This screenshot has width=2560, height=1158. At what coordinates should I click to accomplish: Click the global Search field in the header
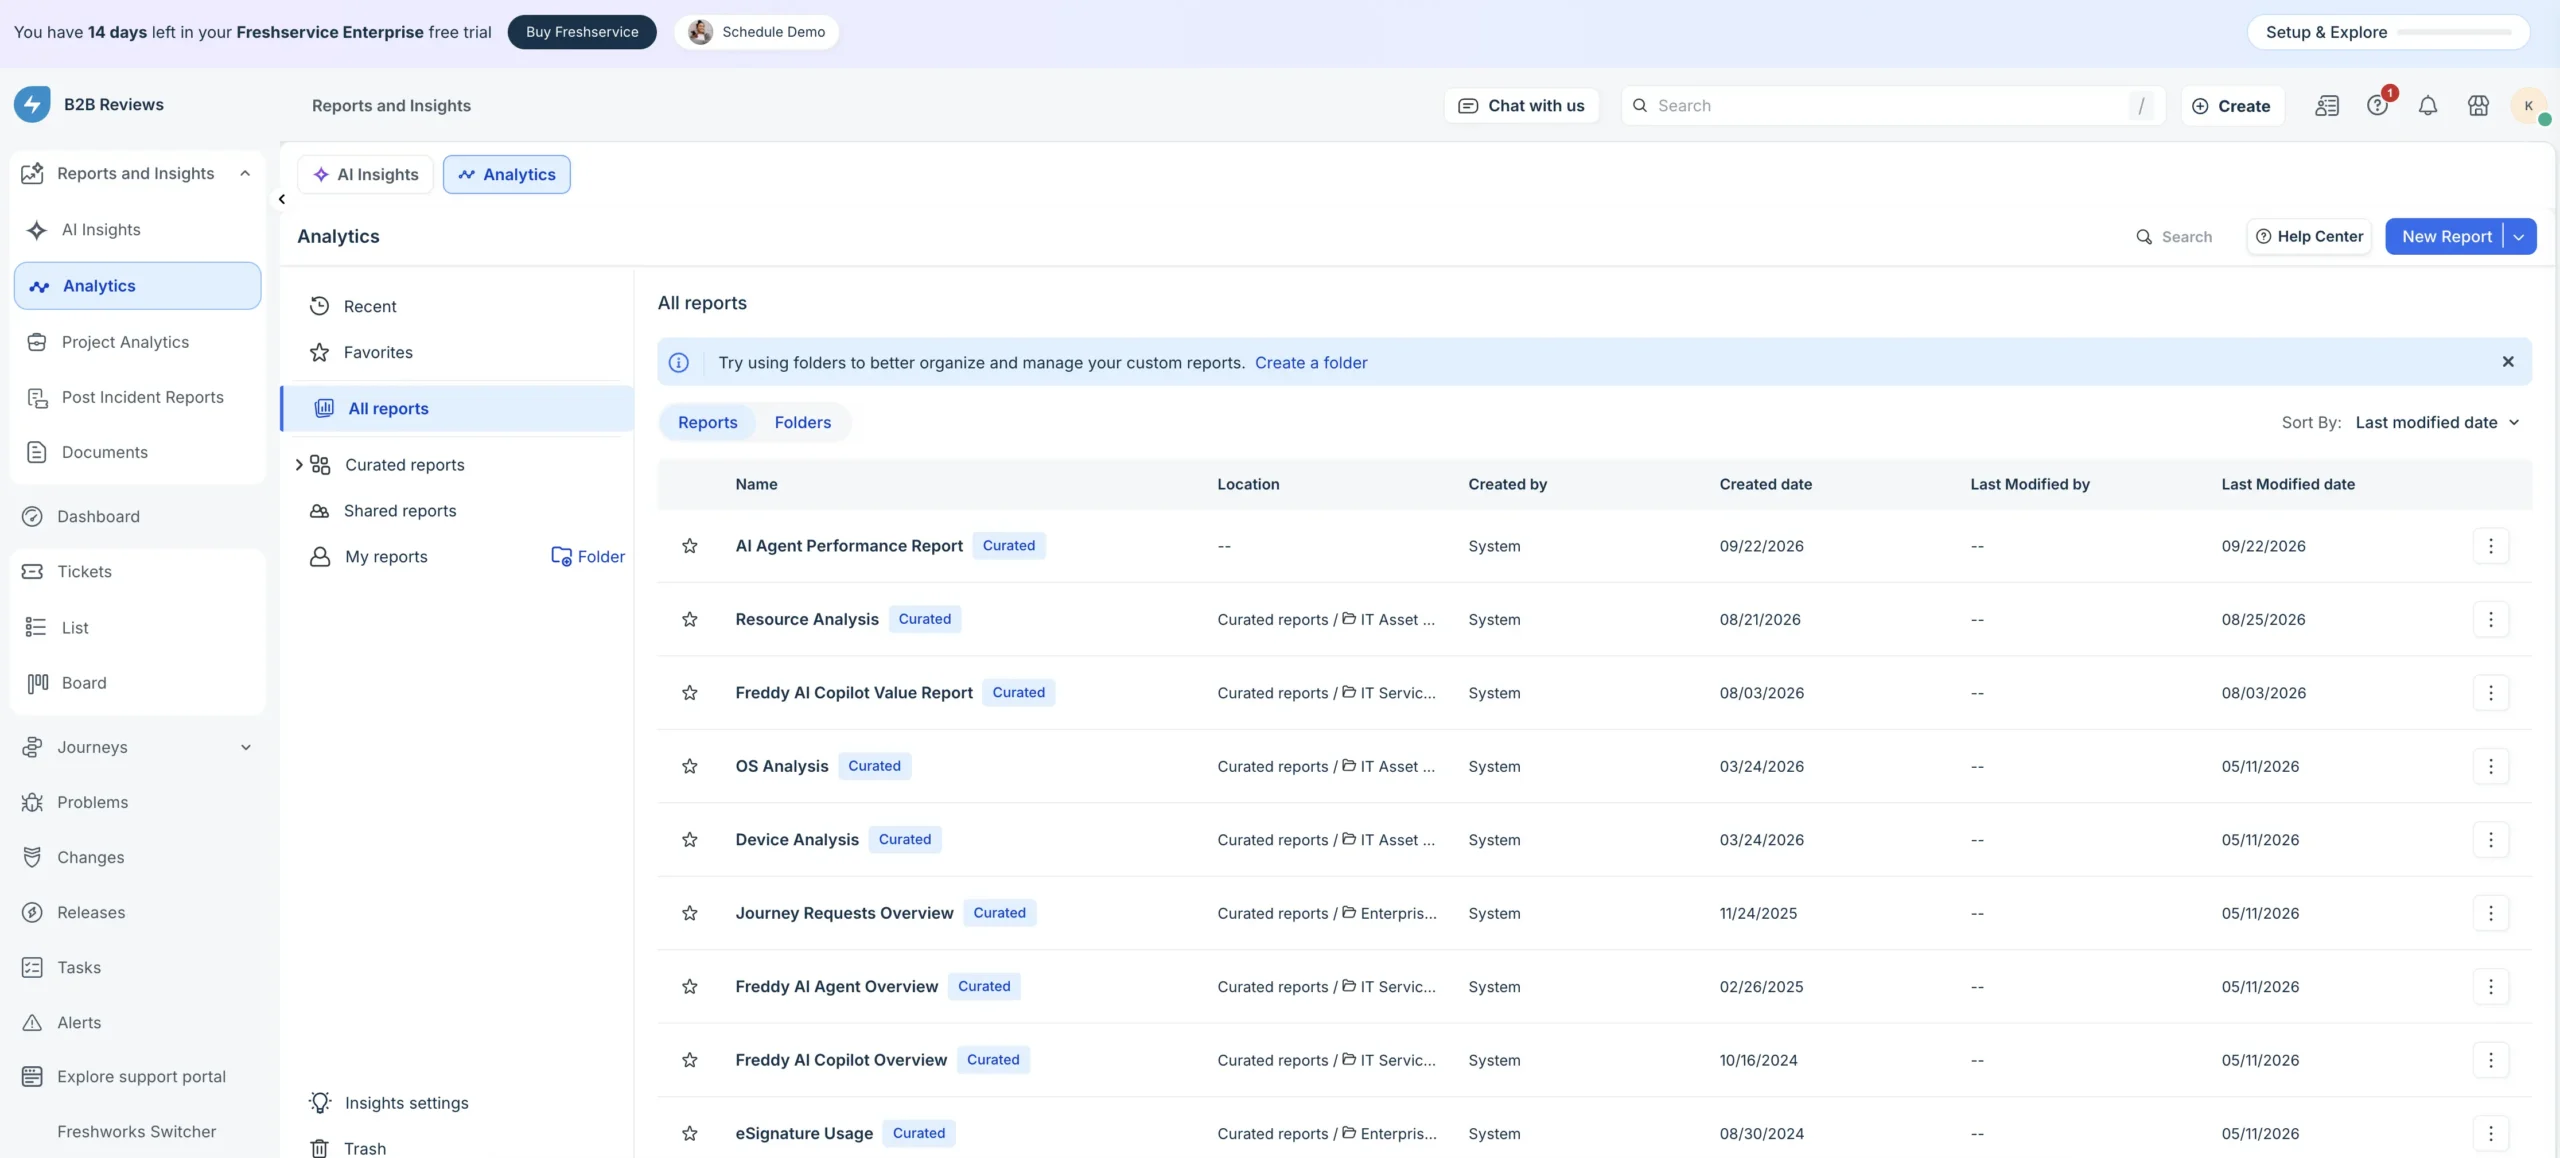(1894, 106)
